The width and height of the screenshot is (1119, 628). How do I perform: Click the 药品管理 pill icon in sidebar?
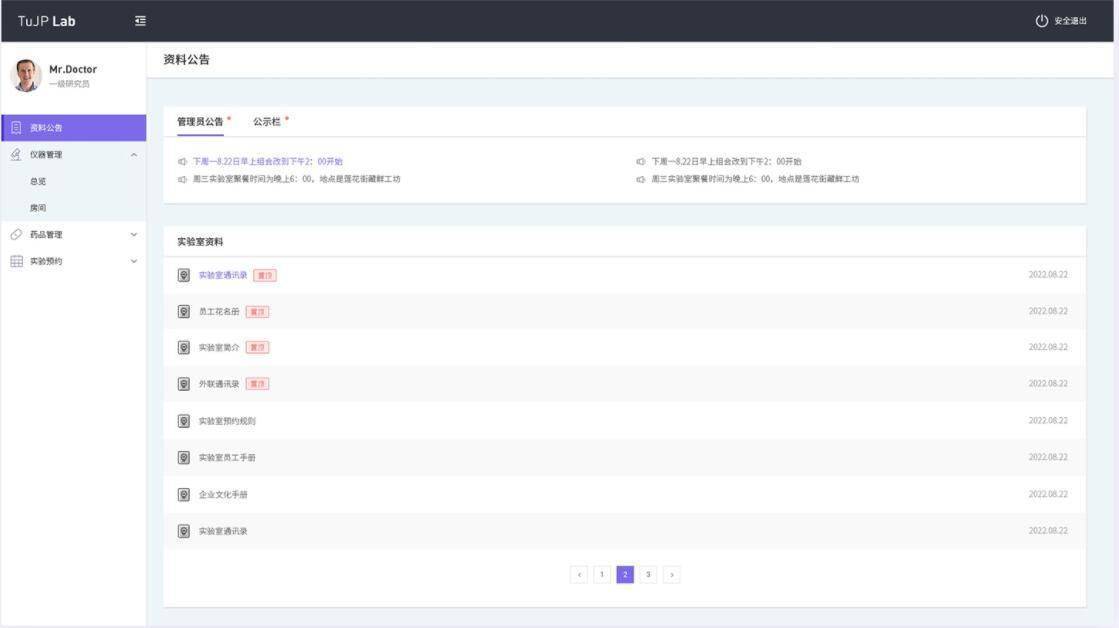(16, 235)
